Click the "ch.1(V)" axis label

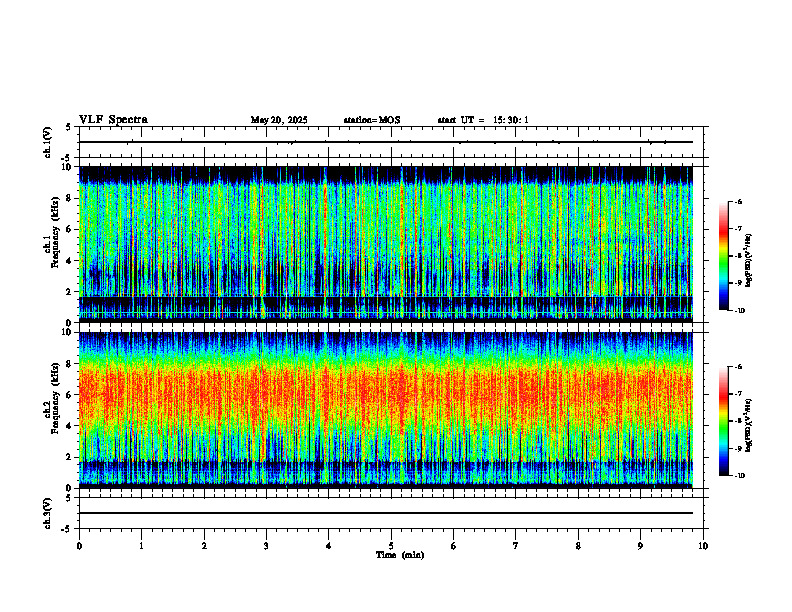coord(48,142)
